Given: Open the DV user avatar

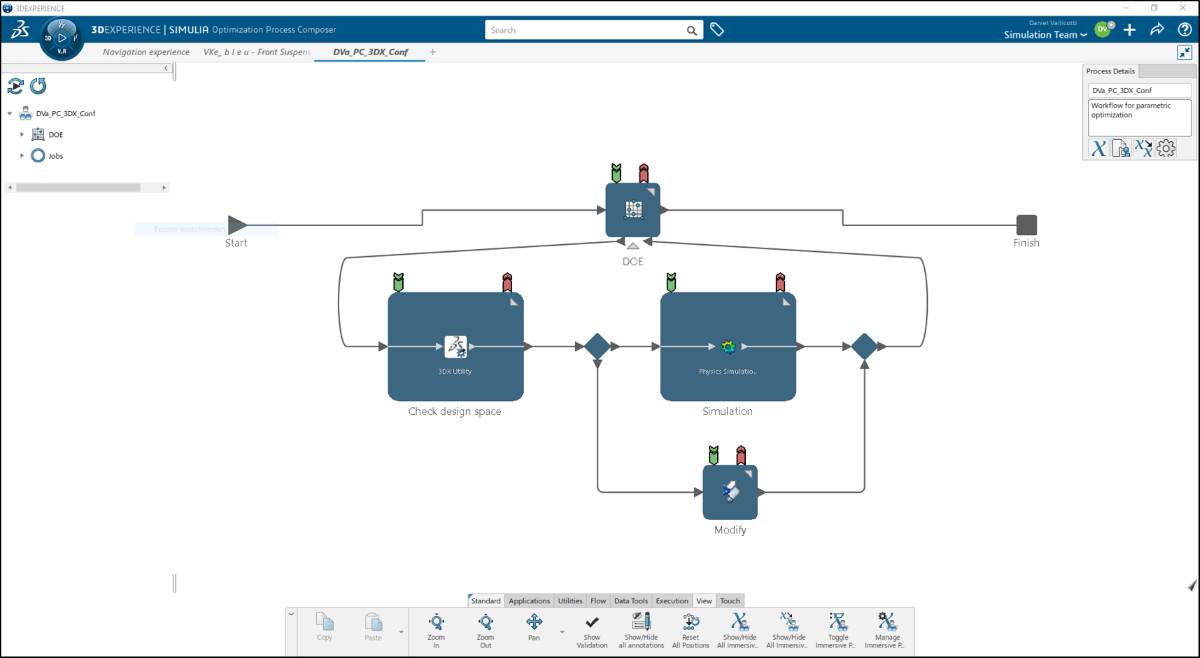Looking at the screenshot, I should tap(1103, 30).
